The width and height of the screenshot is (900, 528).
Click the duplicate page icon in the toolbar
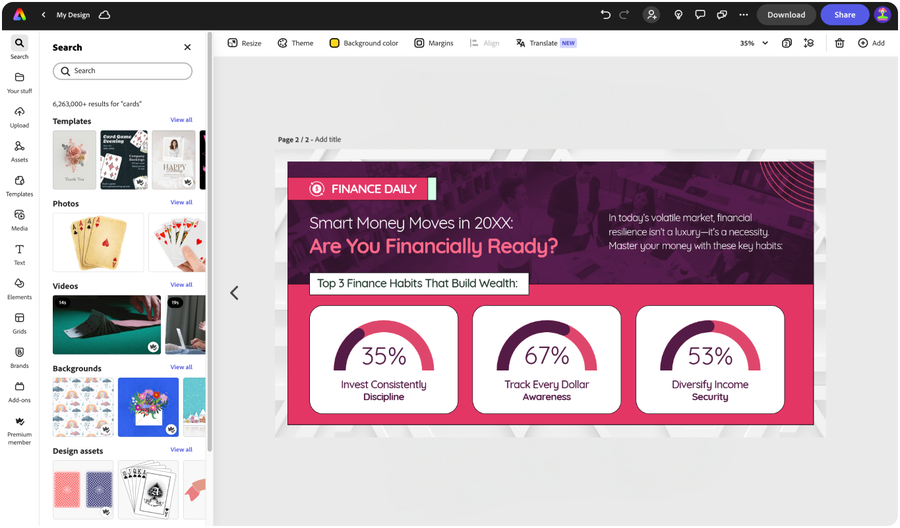click(x=787, y=43)
